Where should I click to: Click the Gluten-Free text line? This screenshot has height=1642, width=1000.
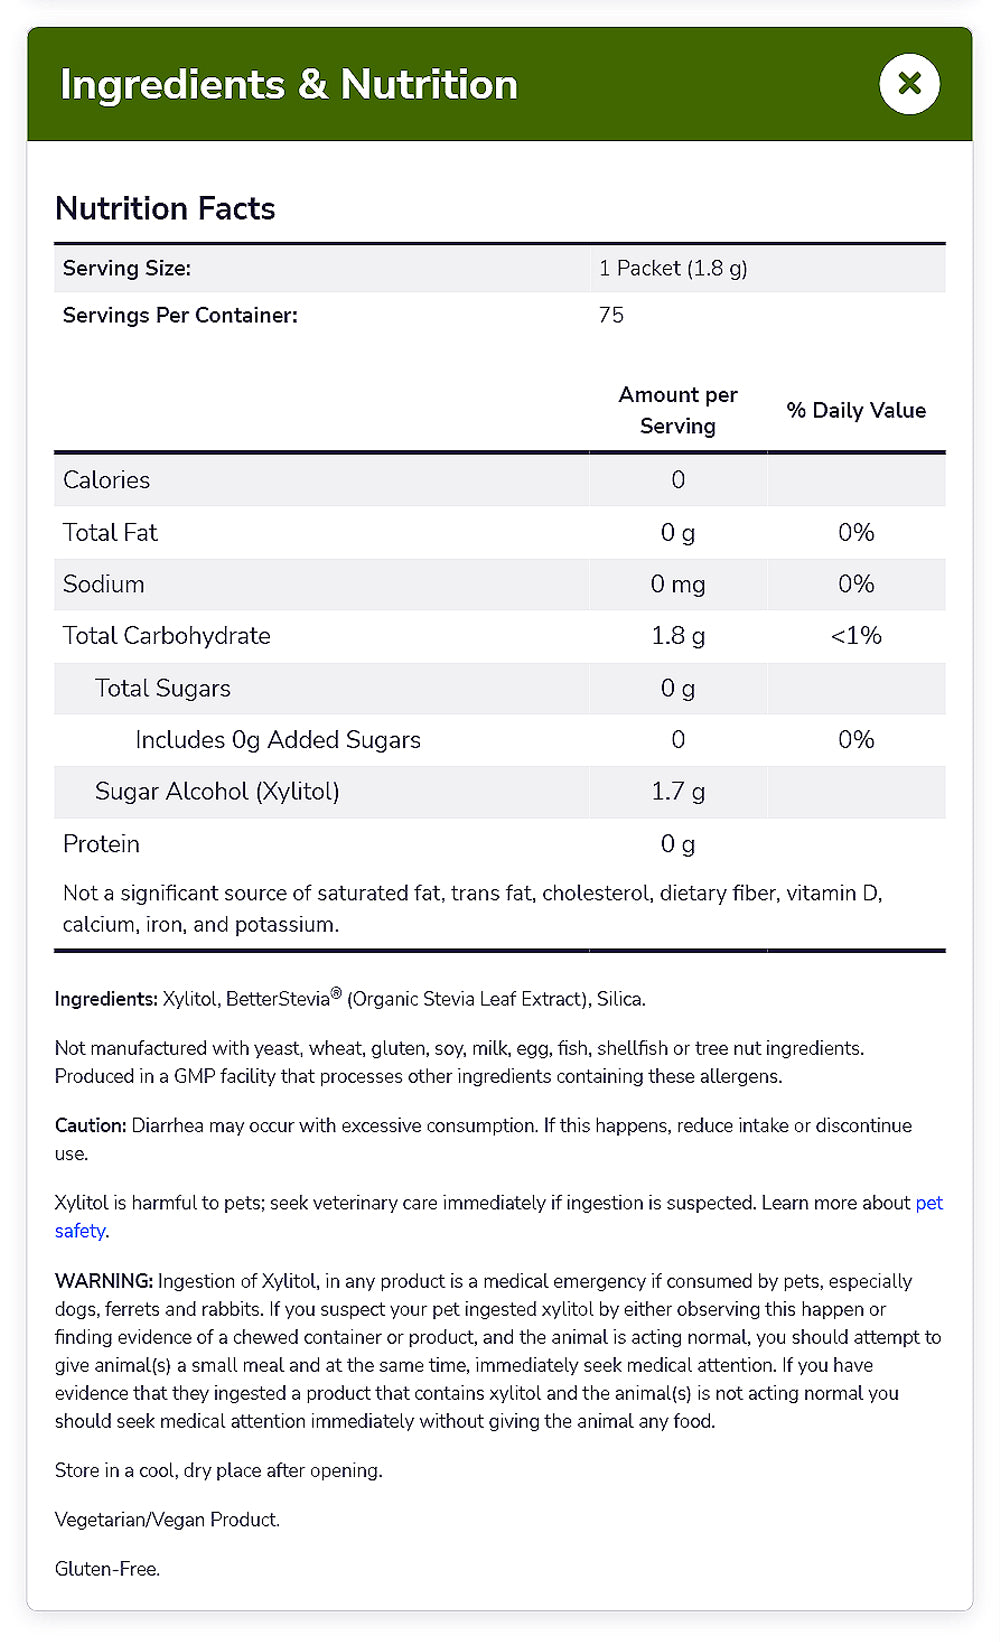point(107,1569)
